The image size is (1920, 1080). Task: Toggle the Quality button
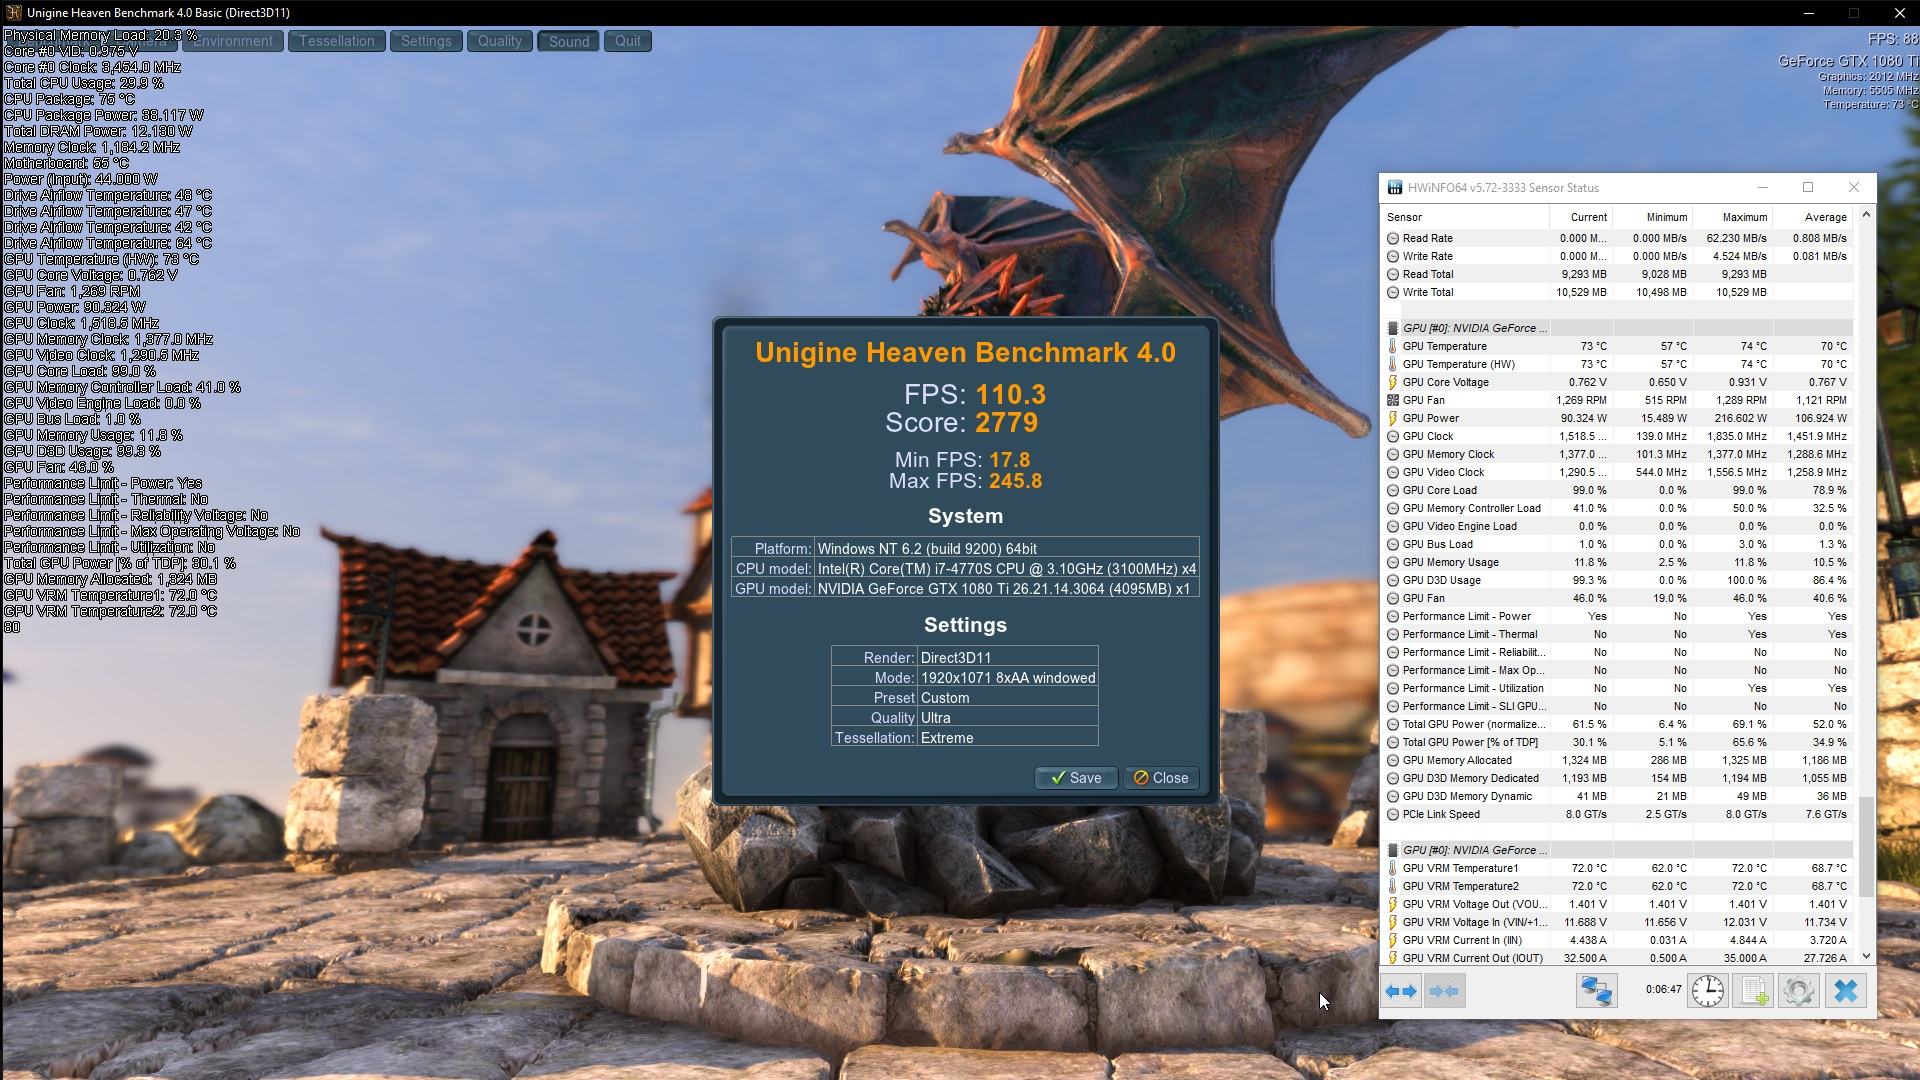tap(499, 41)
